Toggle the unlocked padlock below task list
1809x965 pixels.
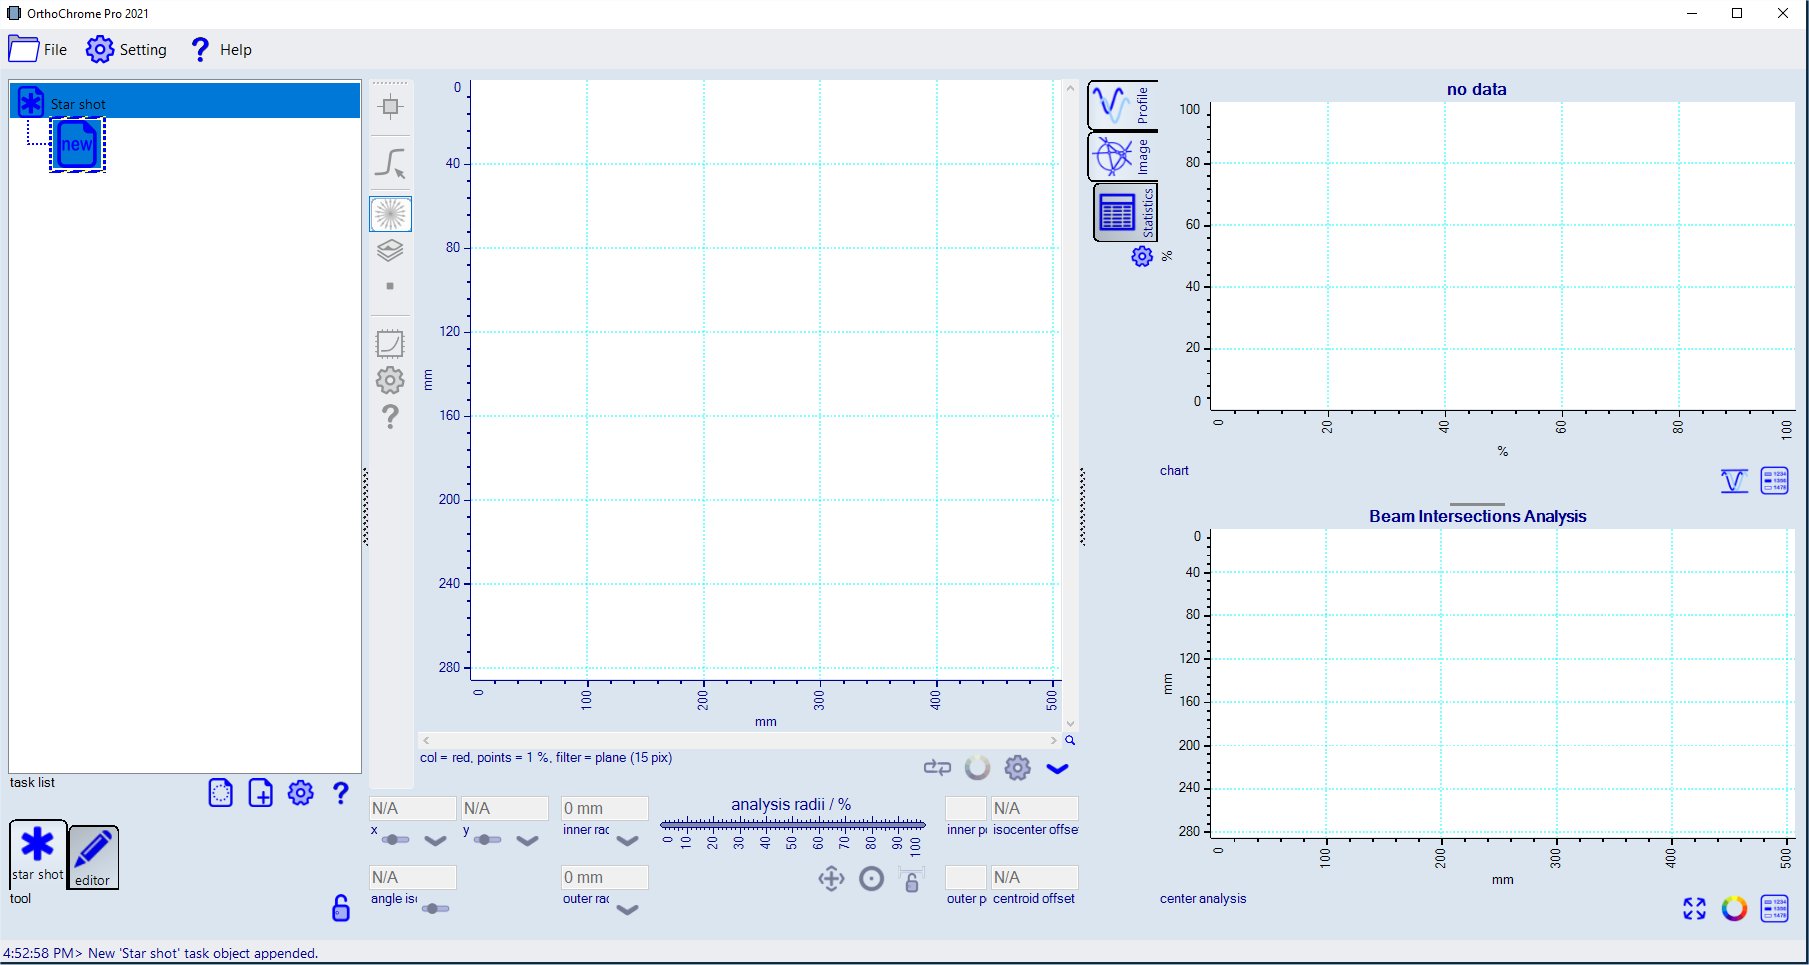click(x=341, y=908)
